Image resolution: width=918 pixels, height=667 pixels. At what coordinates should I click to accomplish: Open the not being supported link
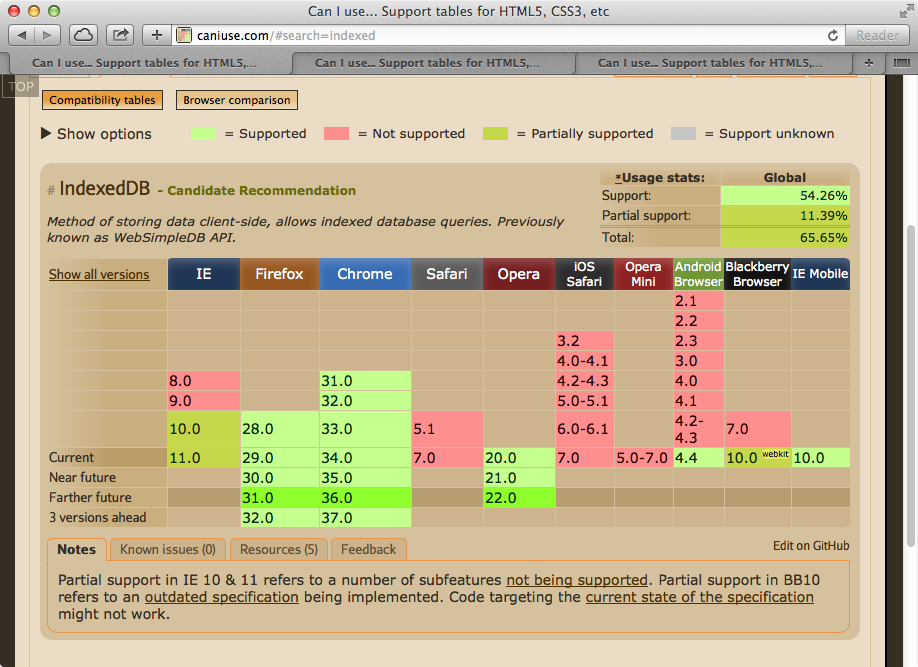[577, 580]
